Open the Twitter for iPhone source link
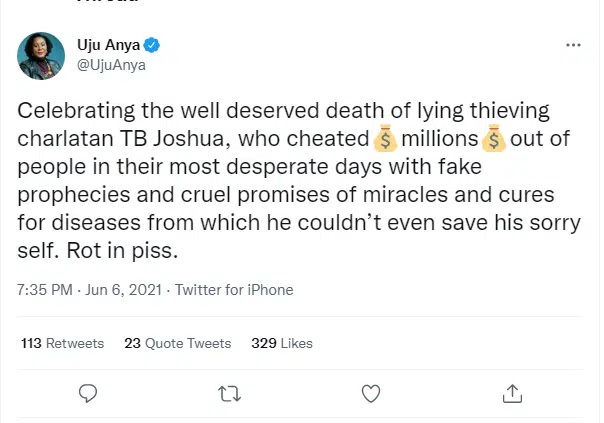 click(x=234, y=290)
